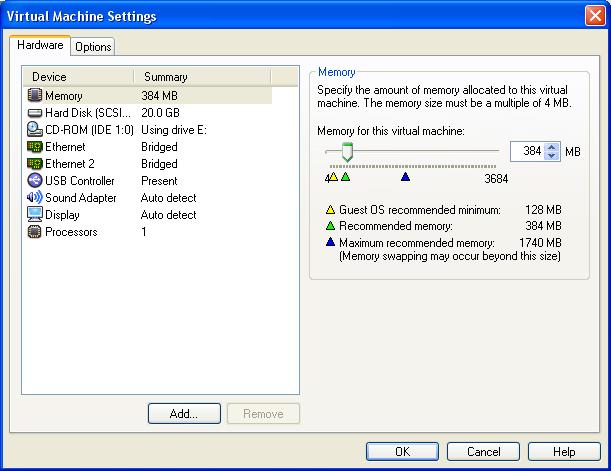
Task: Confirm settings with OK button
Action: point(402,452)
